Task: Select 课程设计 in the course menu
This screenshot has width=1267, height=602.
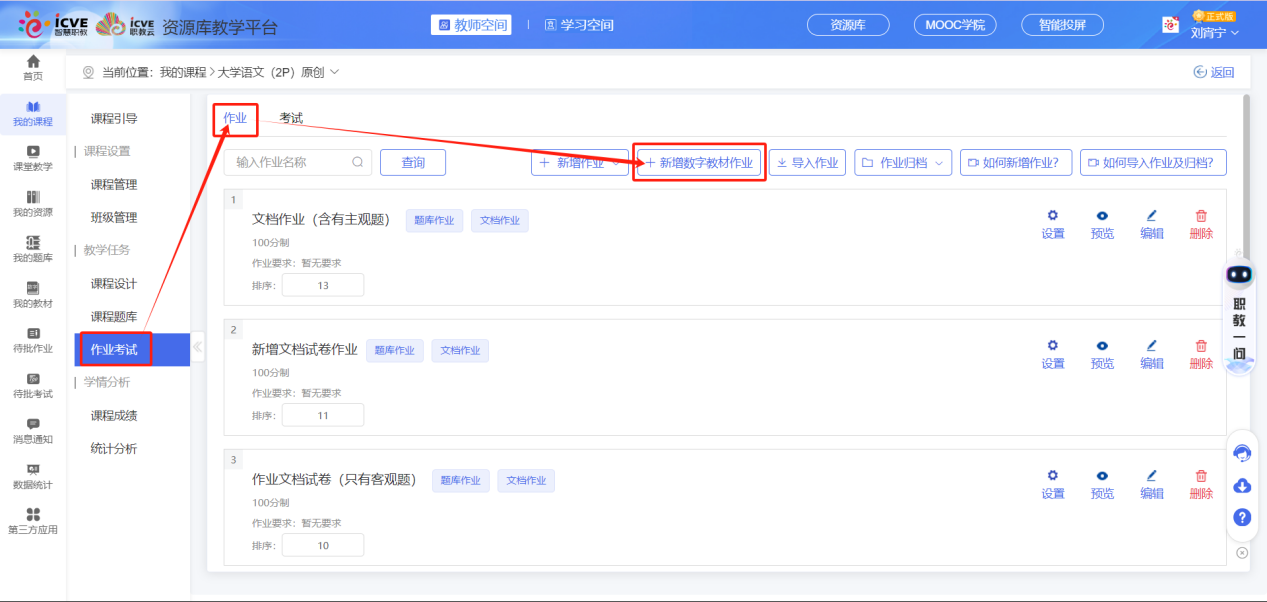Action: (113, 284)
